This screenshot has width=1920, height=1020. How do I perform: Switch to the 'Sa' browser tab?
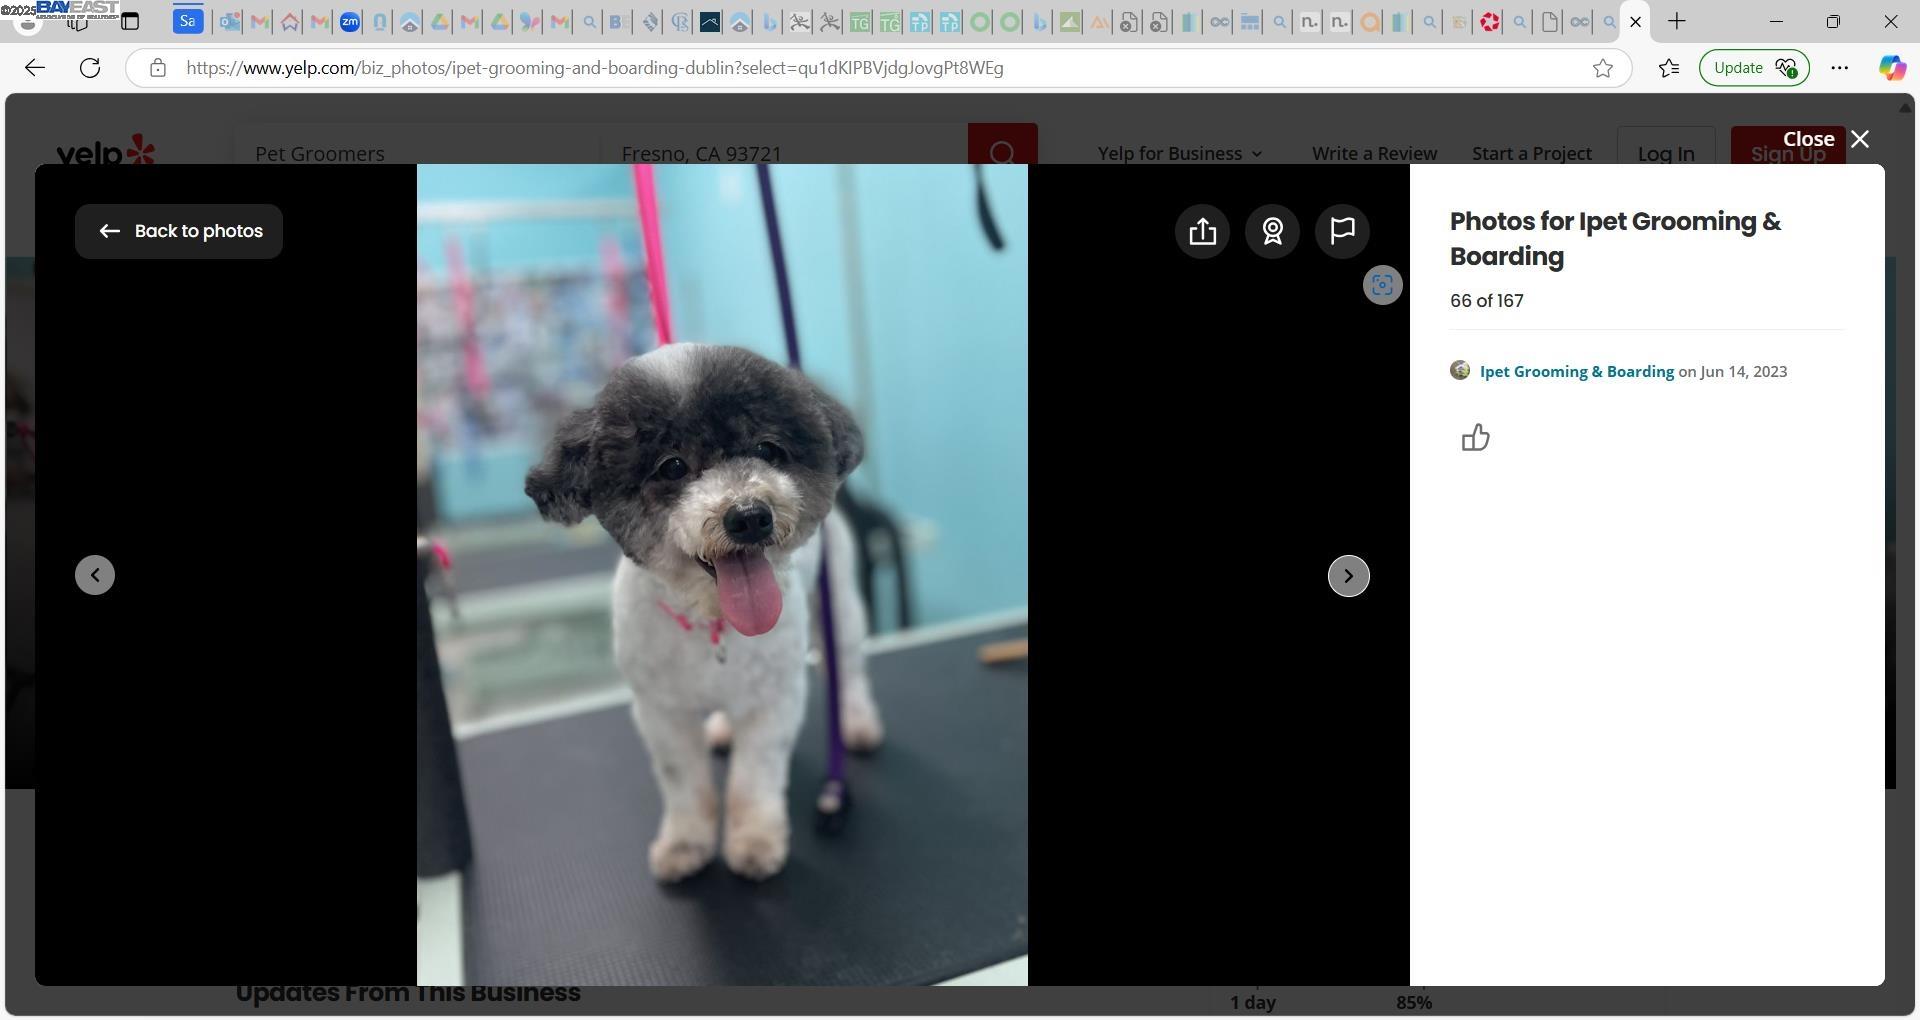coord(188,21)
